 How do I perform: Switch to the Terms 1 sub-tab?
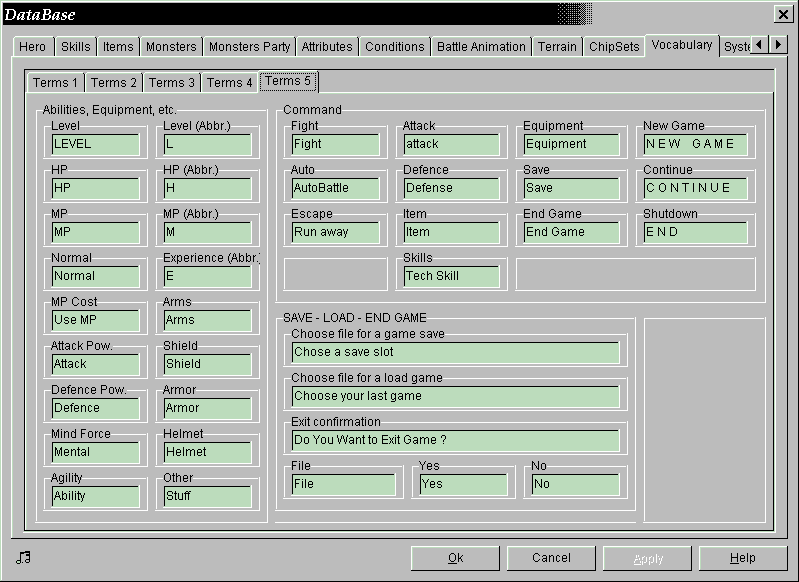coord(55,83)
